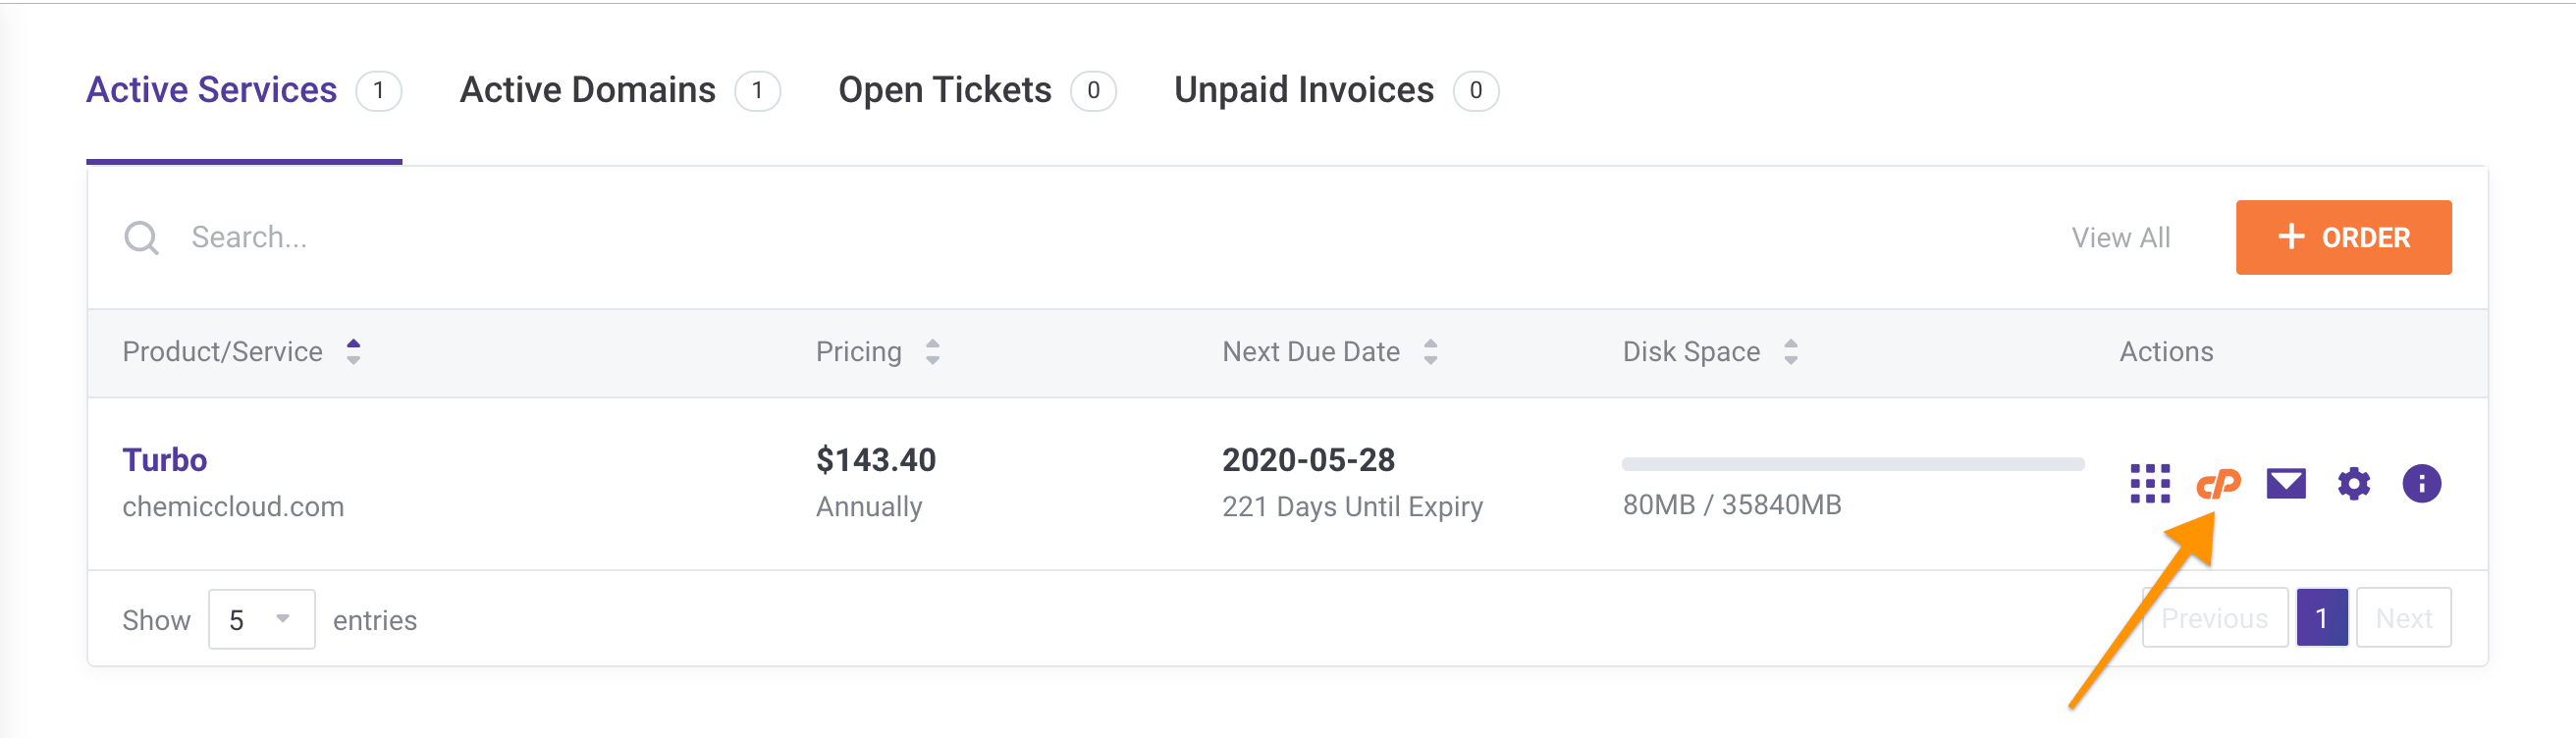Screen dimensions: 2576x738
Task: Click the settings gear icon for Turbo
Action: coord(2353,484)
